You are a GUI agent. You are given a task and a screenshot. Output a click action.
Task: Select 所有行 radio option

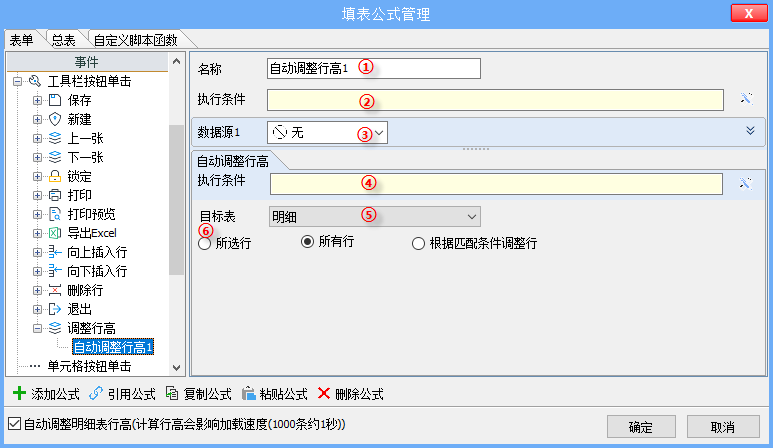307,241
